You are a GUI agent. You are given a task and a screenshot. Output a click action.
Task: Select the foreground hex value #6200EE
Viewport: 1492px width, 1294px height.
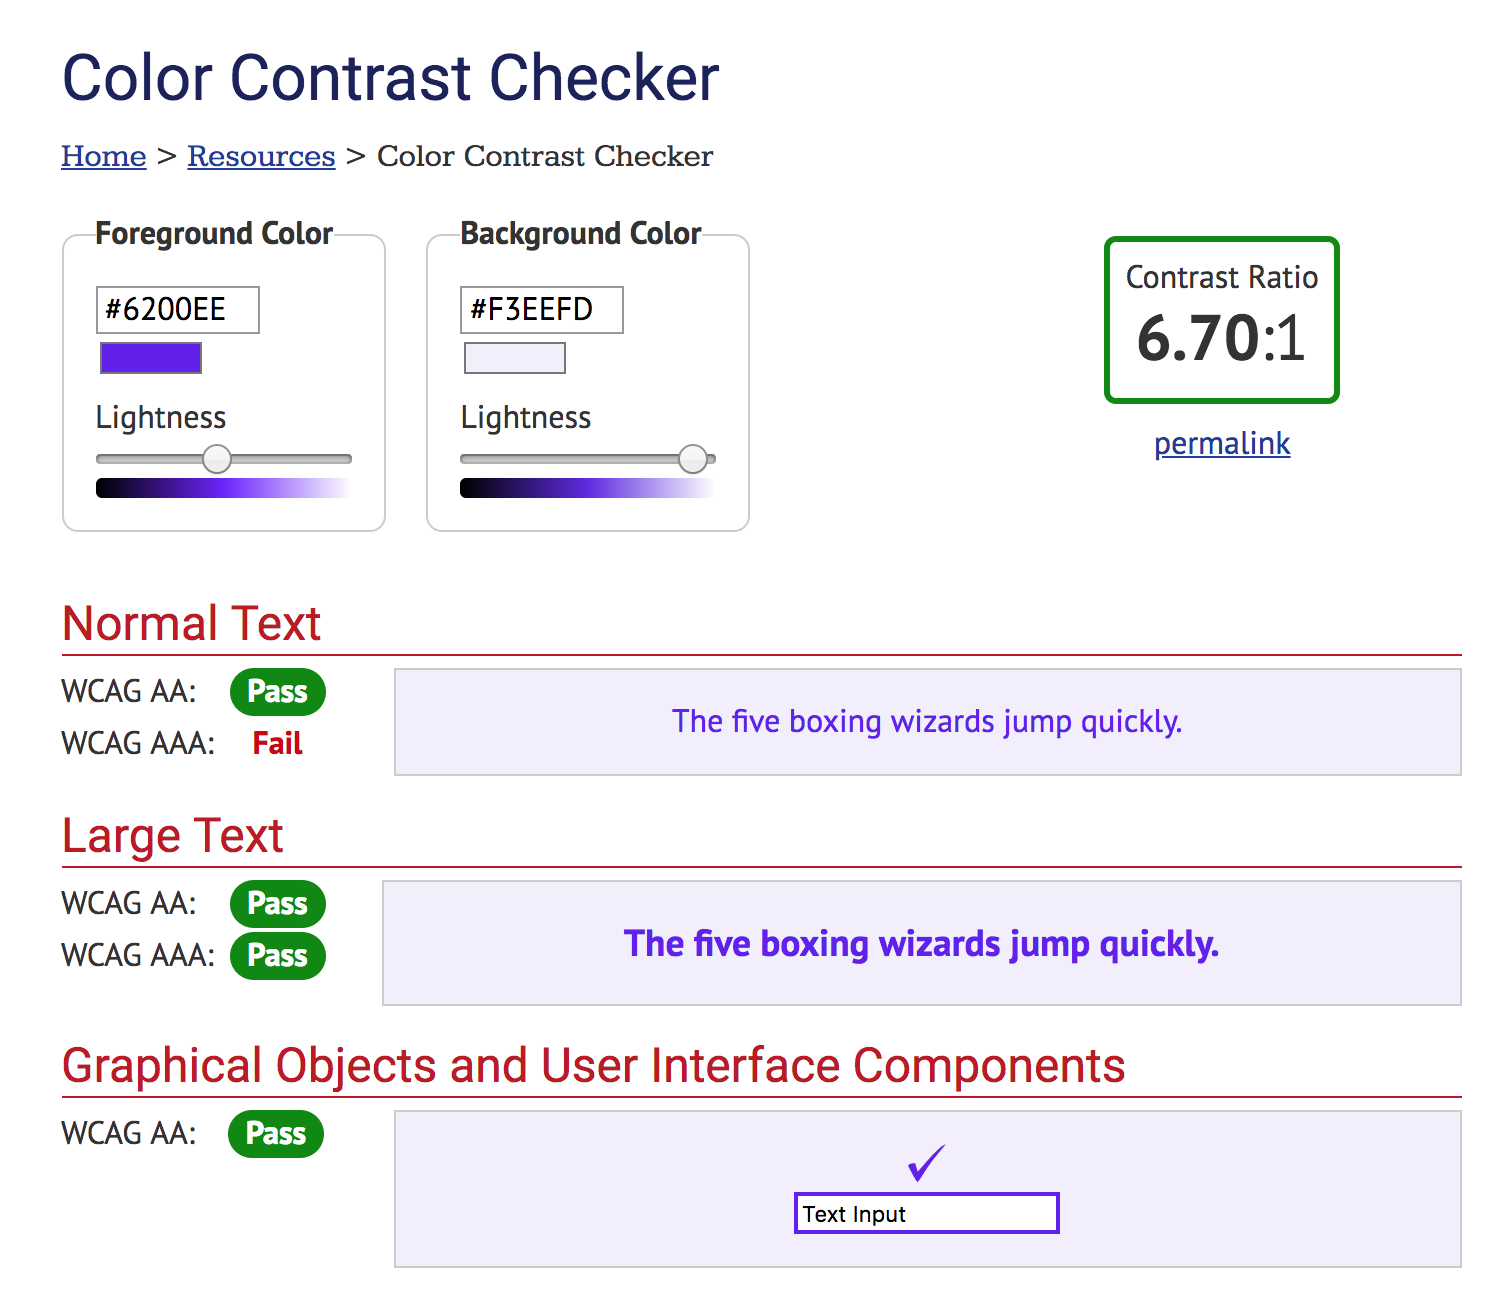pos(177,310)
